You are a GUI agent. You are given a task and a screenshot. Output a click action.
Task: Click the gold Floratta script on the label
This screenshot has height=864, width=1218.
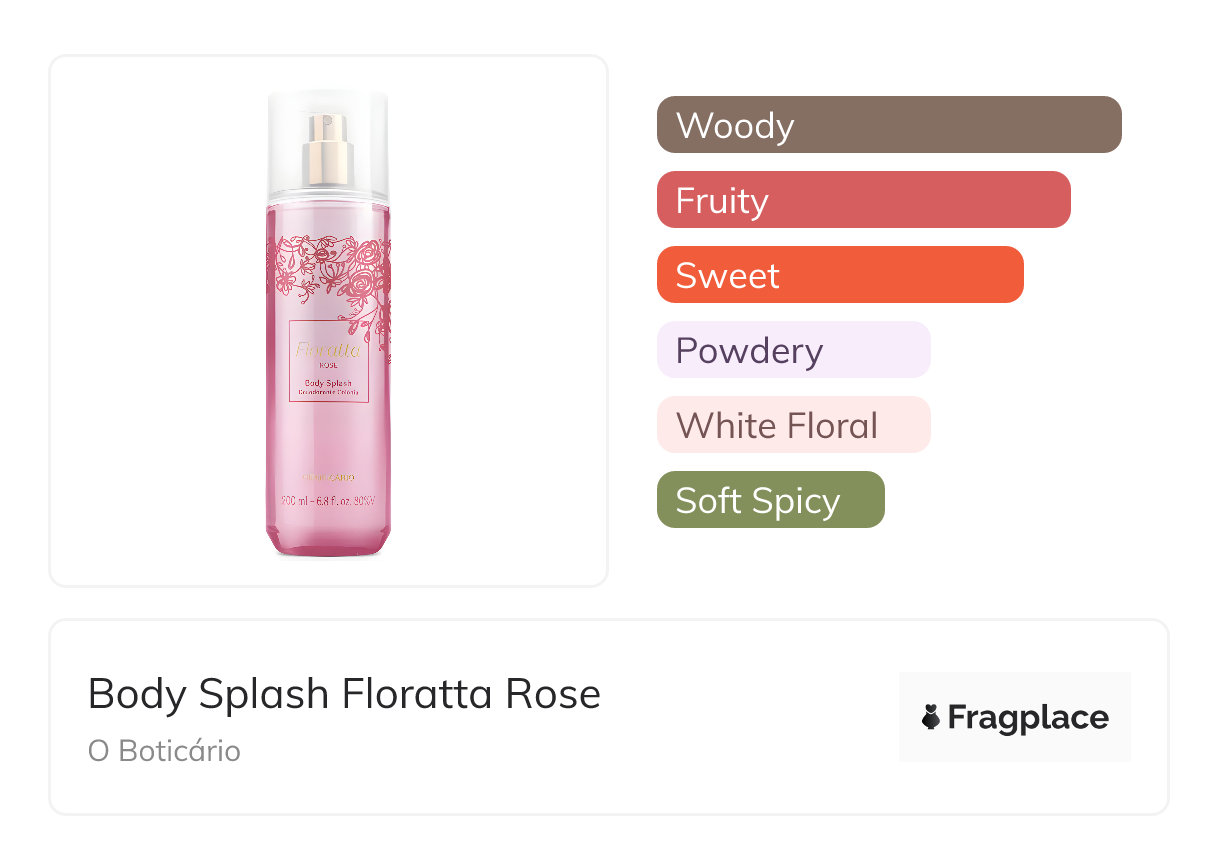click(x=328, y=350)
